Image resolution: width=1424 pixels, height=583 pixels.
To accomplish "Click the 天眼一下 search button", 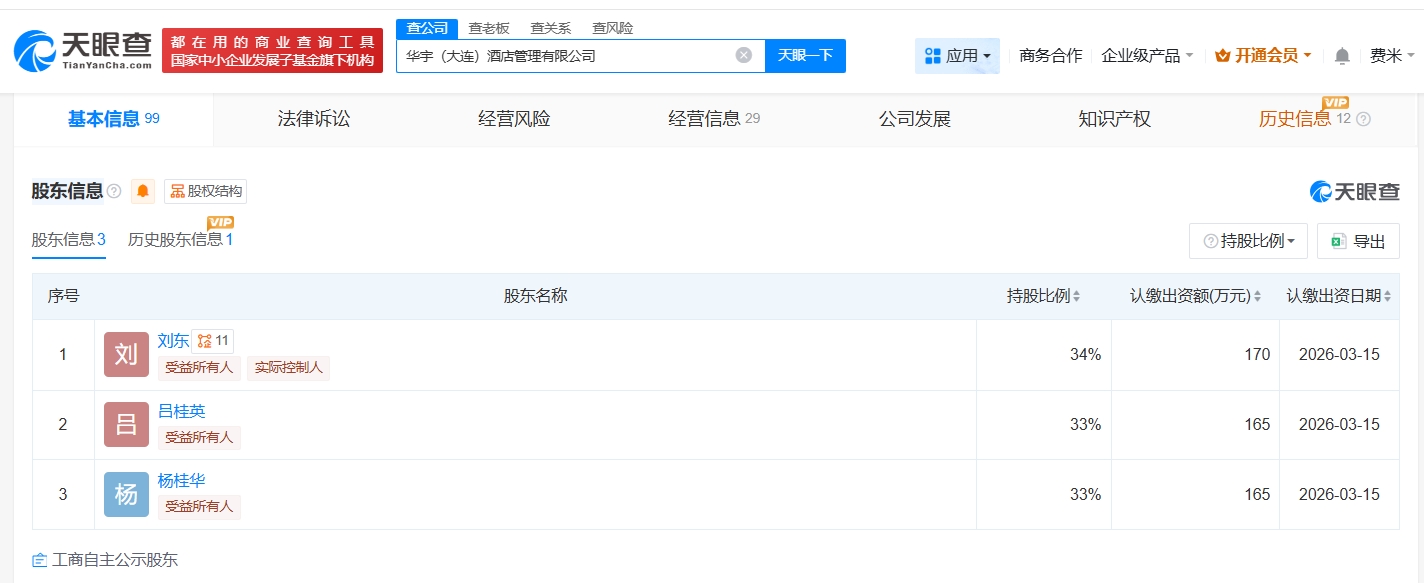I will pos(805,56).
